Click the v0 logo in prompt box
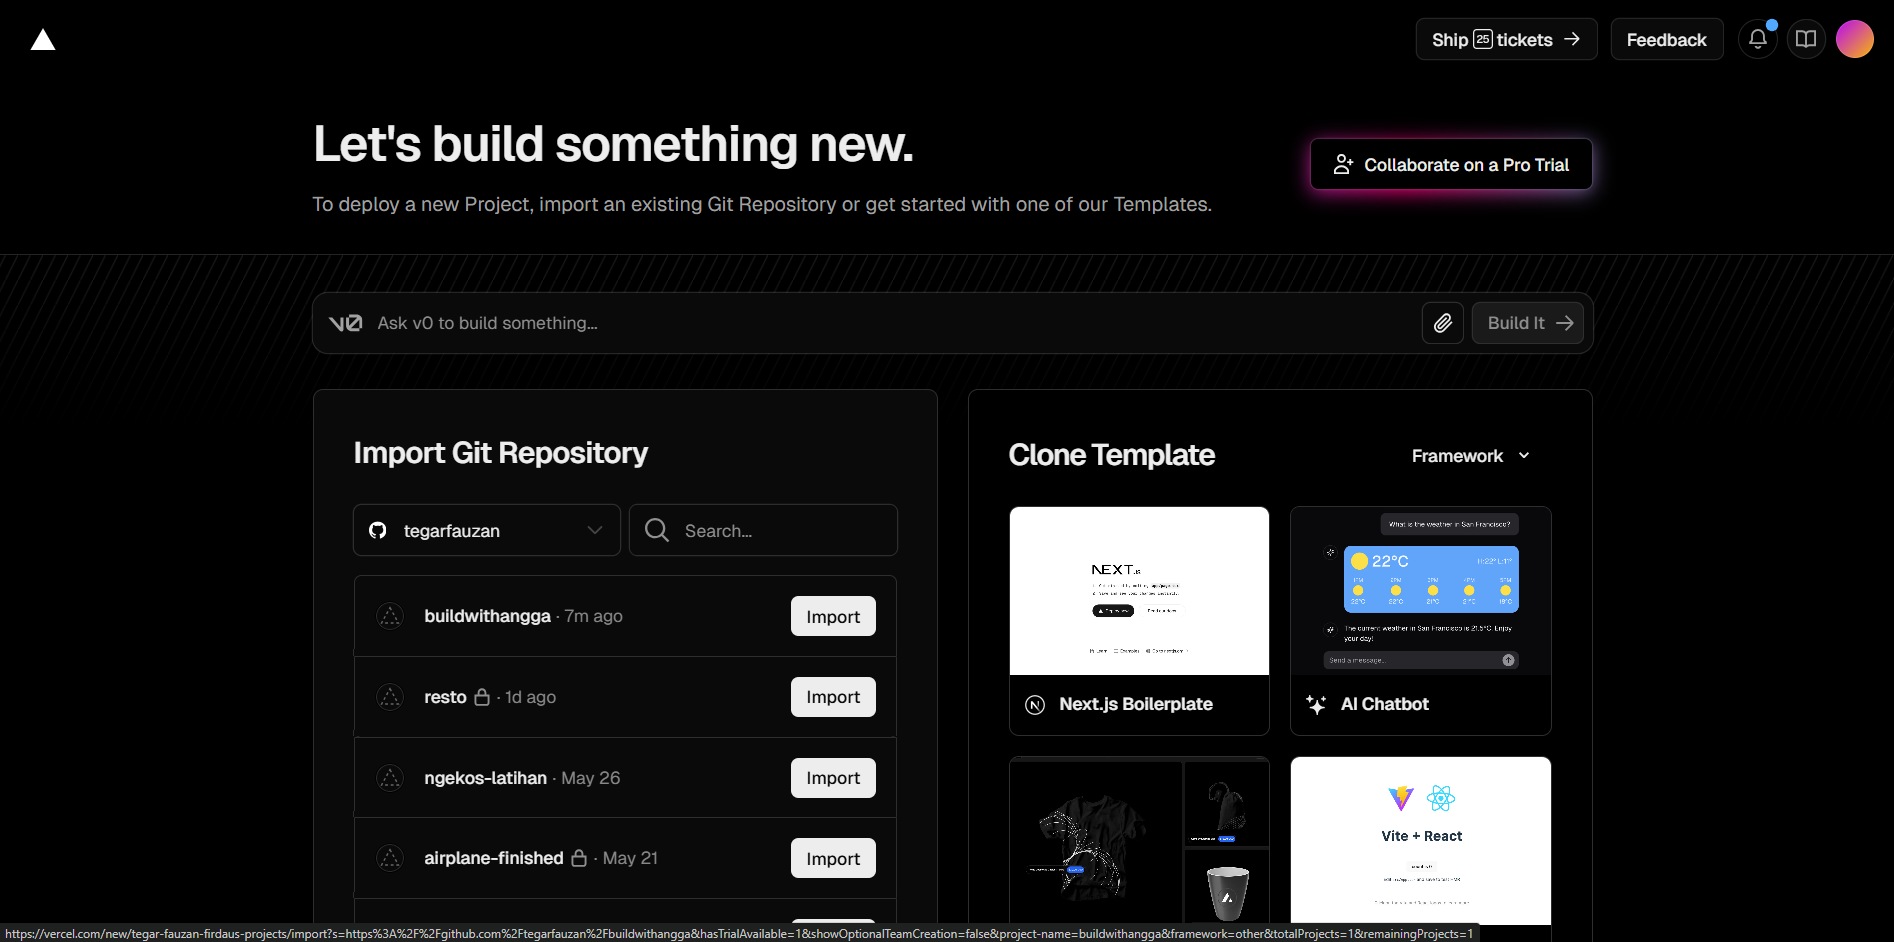The width and height of the screenshot is (1894, 942). point(346,323)
